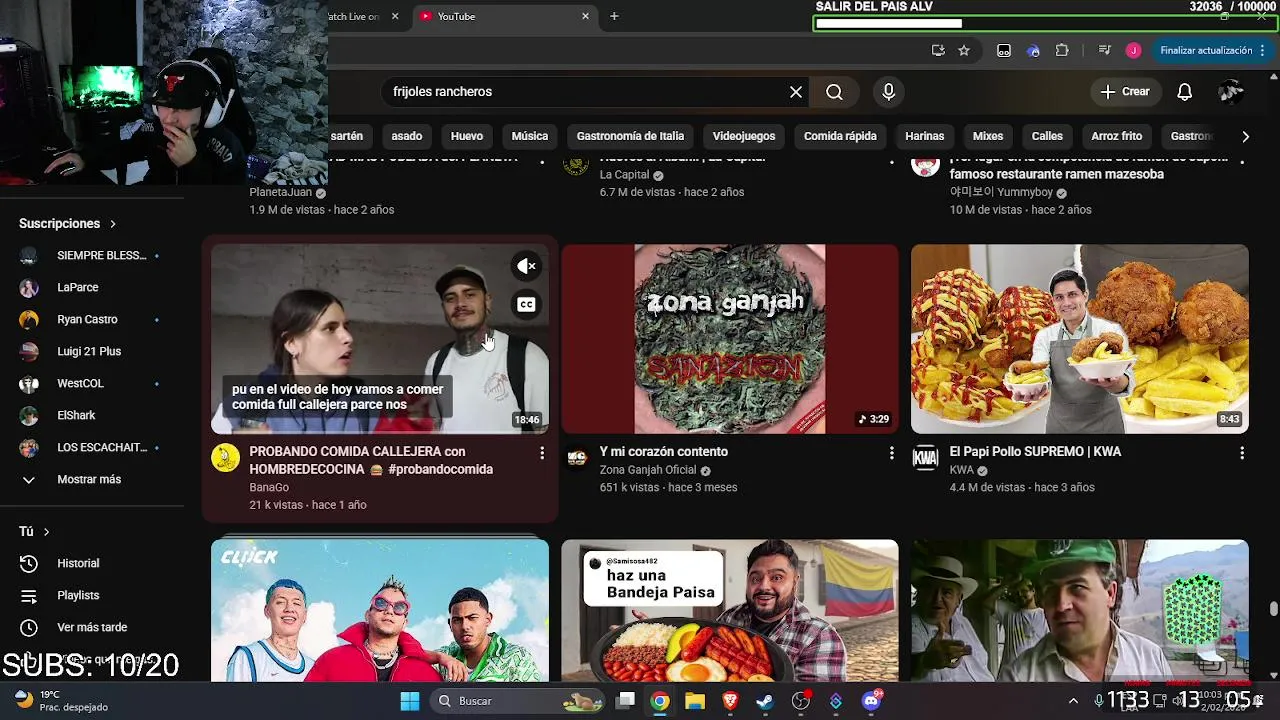Open the KWA channel avatar
This screenshot has height=720, width=1280.
pos(925,458)
